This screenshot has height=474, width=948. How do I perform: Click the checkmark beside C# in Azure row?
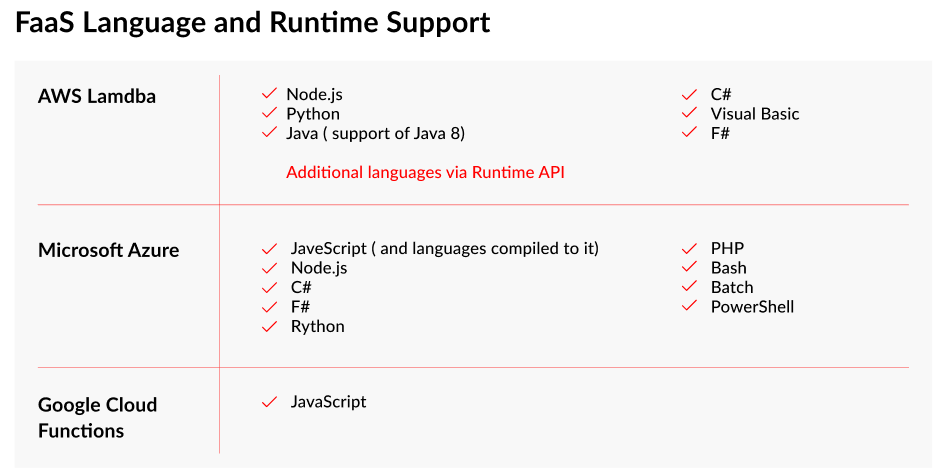click(x=269, y=287)
